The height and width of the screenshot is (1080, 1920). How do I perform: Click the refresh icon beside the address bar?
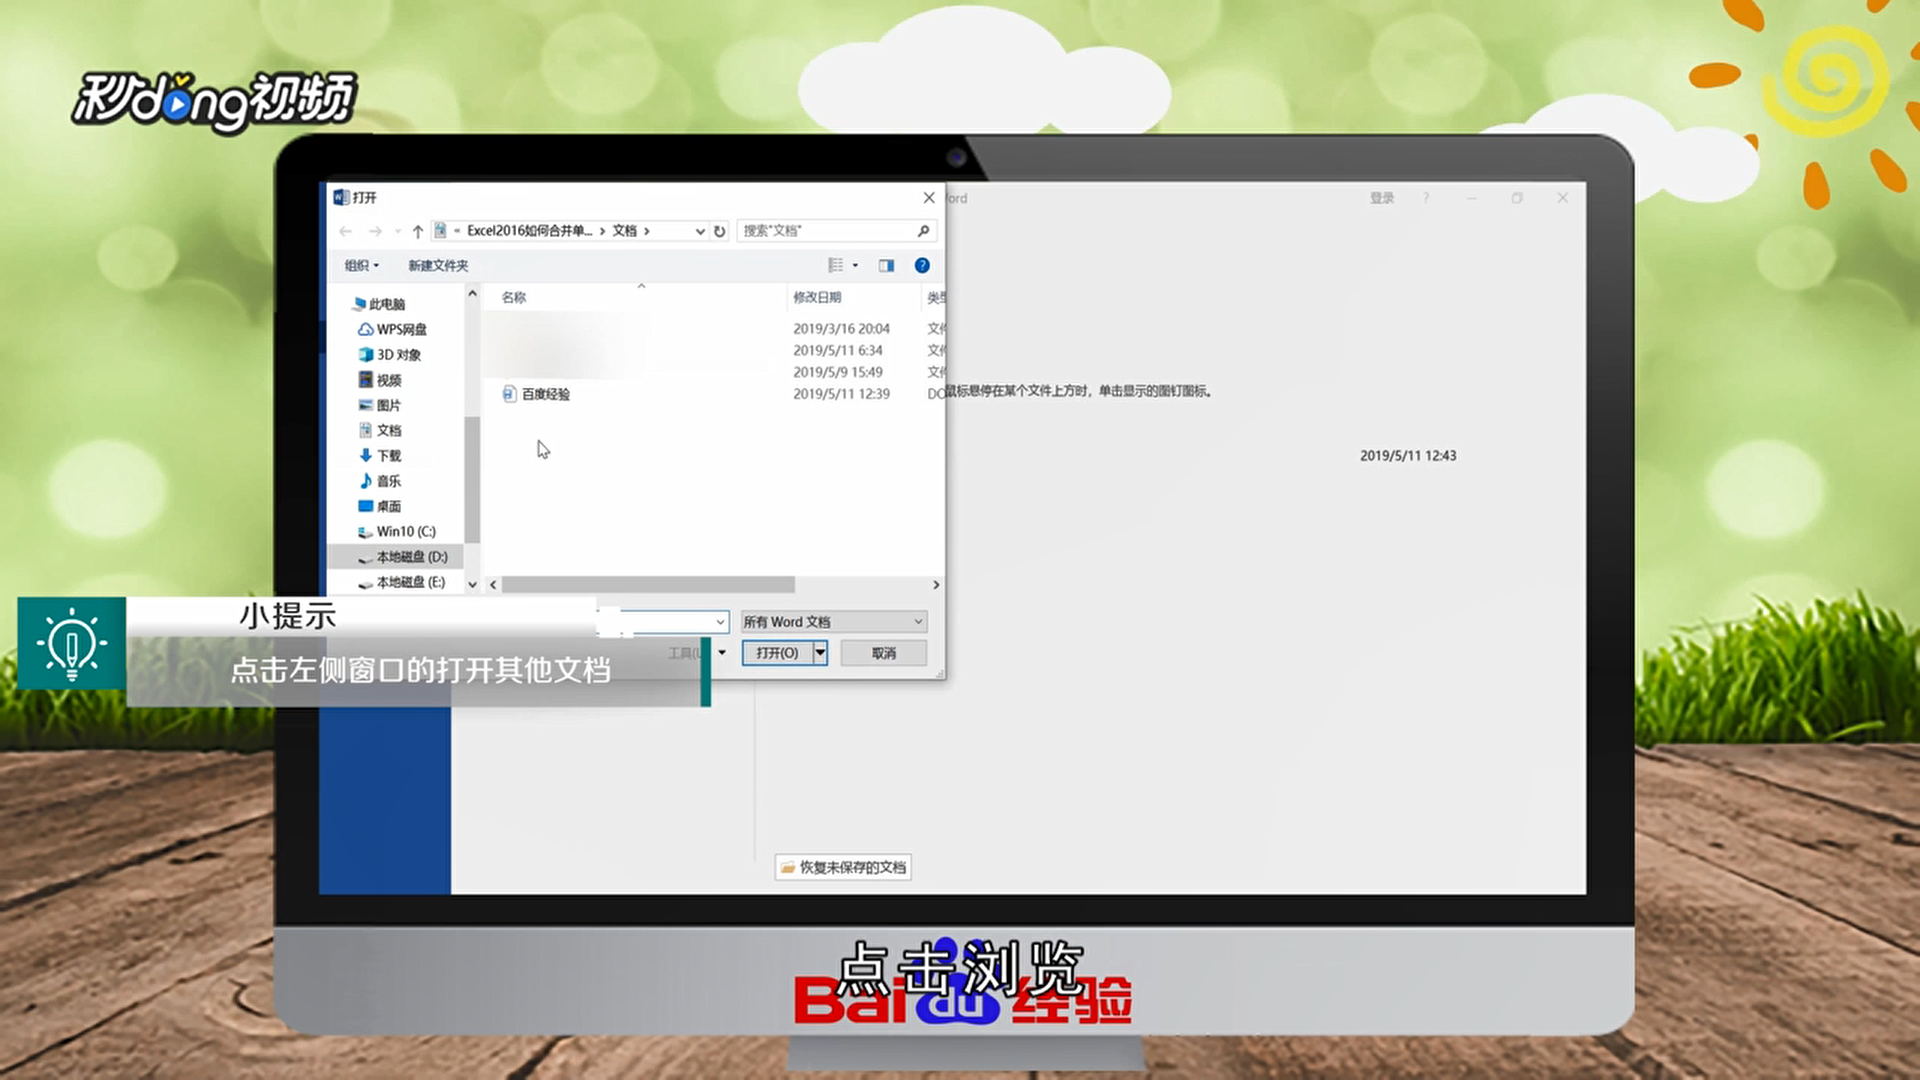[719, 231]
